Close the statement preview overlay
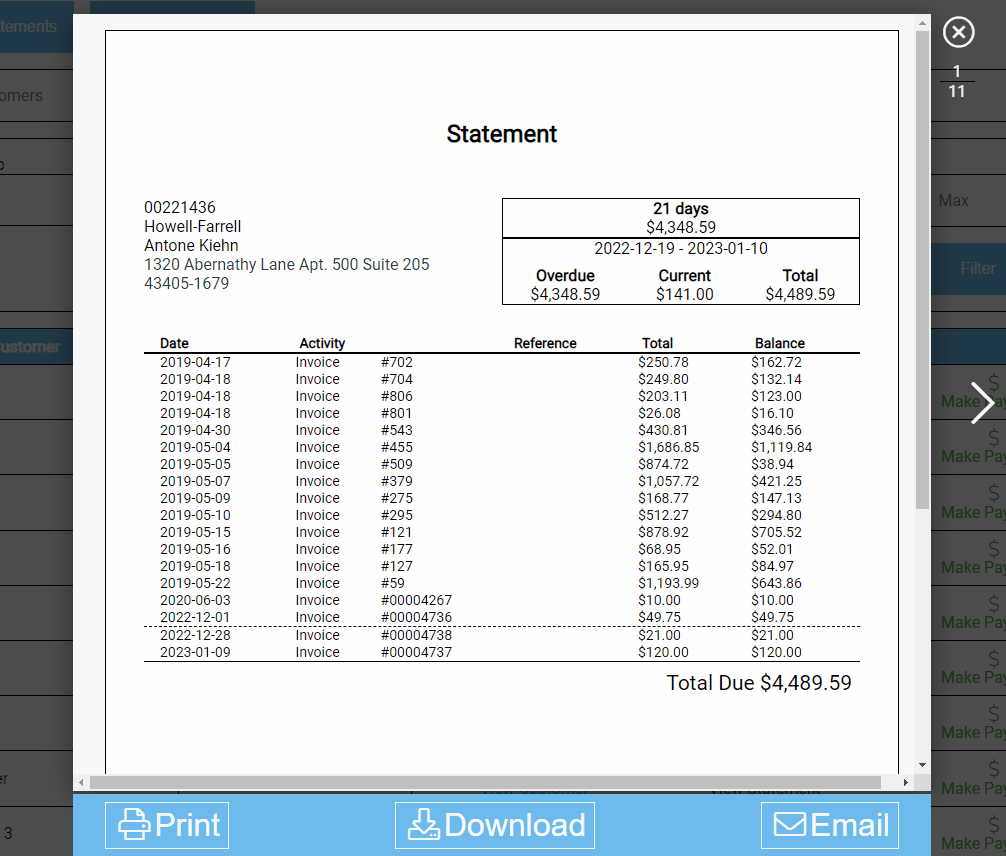The image size is (1006, 856). click(x=959, y=32)
